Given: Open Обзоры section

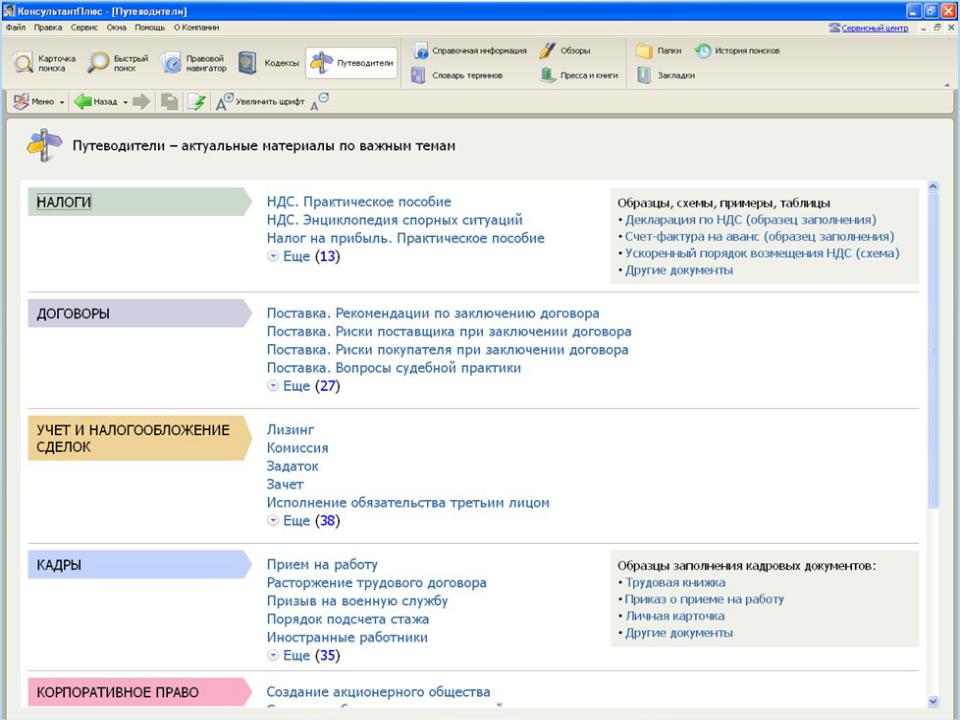Looking at the screenshot, I should (565, 51).
